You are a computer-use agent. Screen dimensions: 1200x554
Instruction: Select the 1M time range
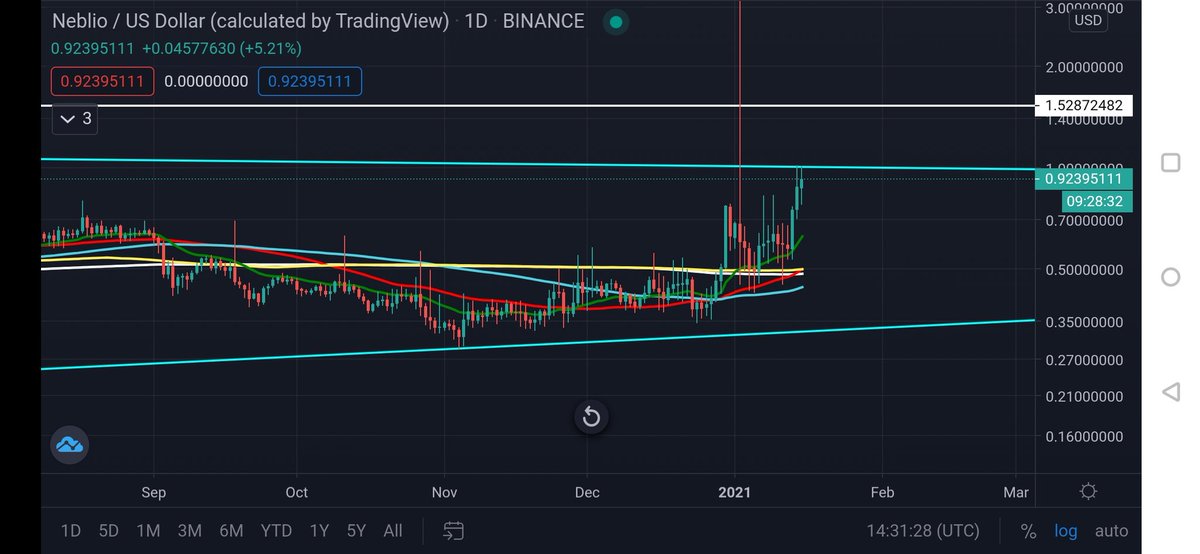click(148, 531)
